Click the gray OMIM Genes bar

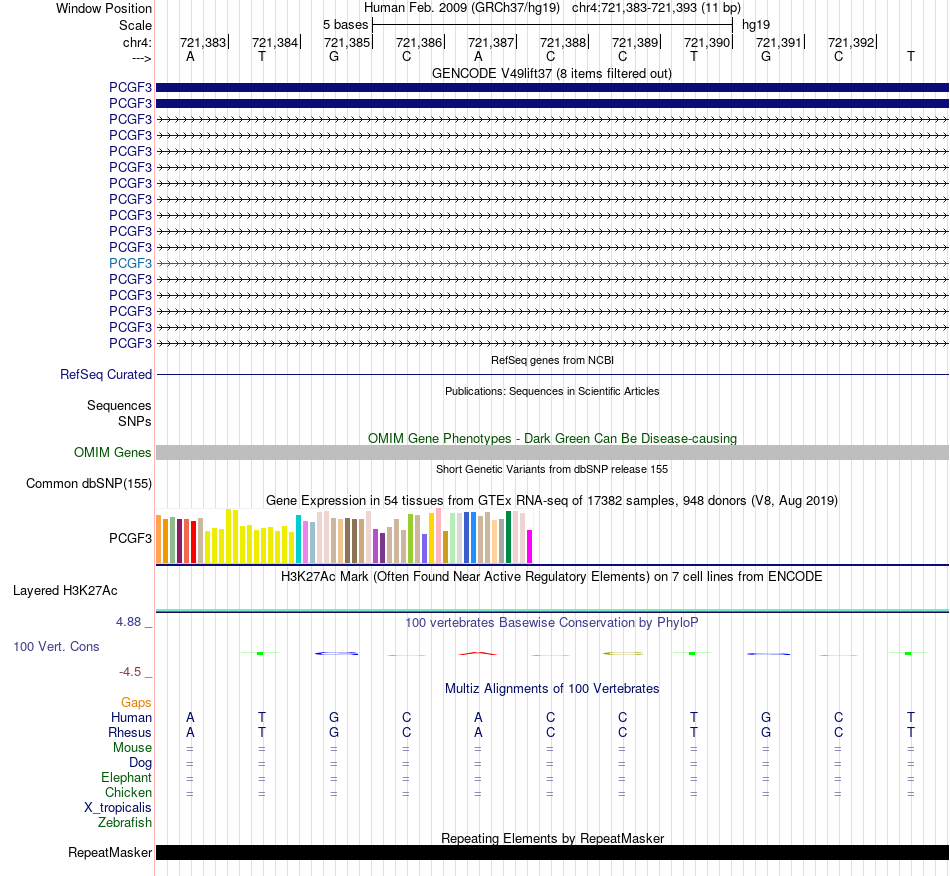(x=552, y=453)
